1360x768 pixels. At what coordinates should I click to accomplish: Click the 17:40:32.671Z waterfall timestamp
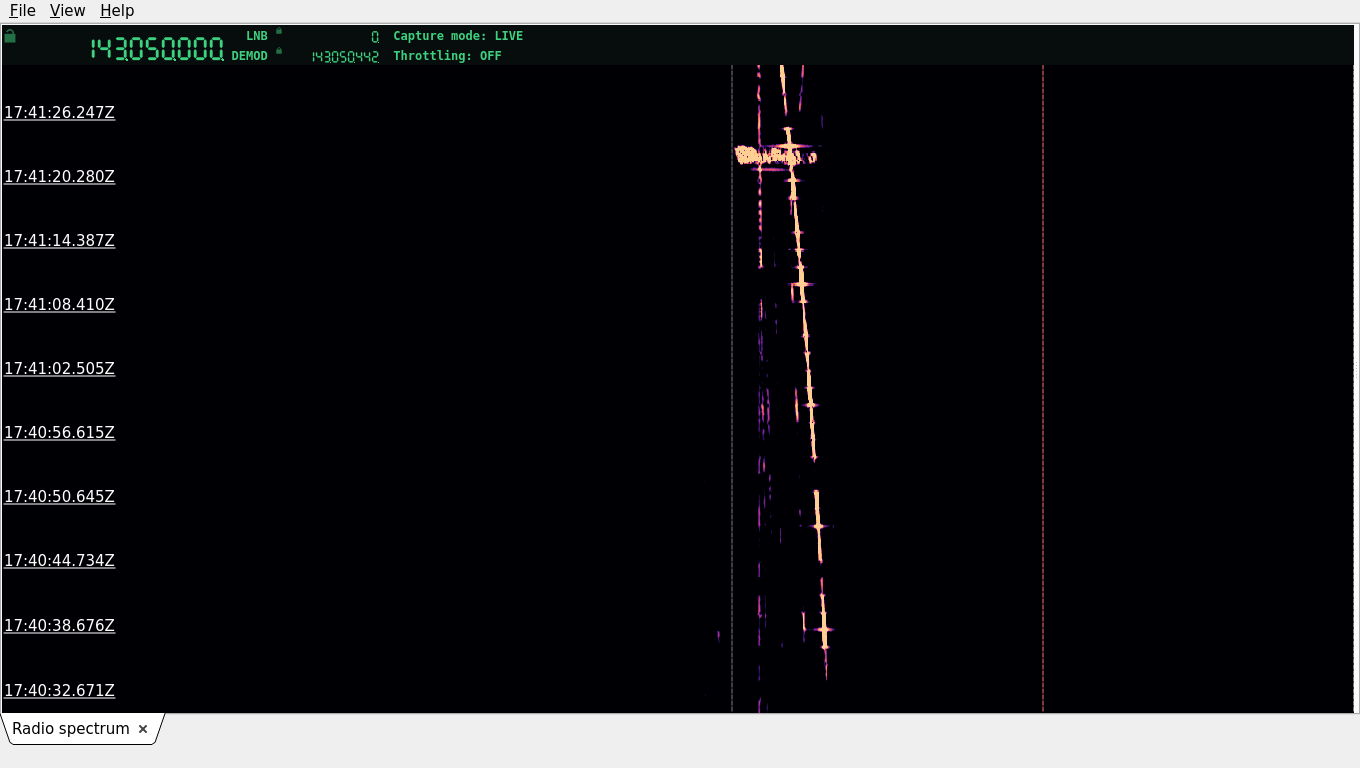click(x=59, y=691)
